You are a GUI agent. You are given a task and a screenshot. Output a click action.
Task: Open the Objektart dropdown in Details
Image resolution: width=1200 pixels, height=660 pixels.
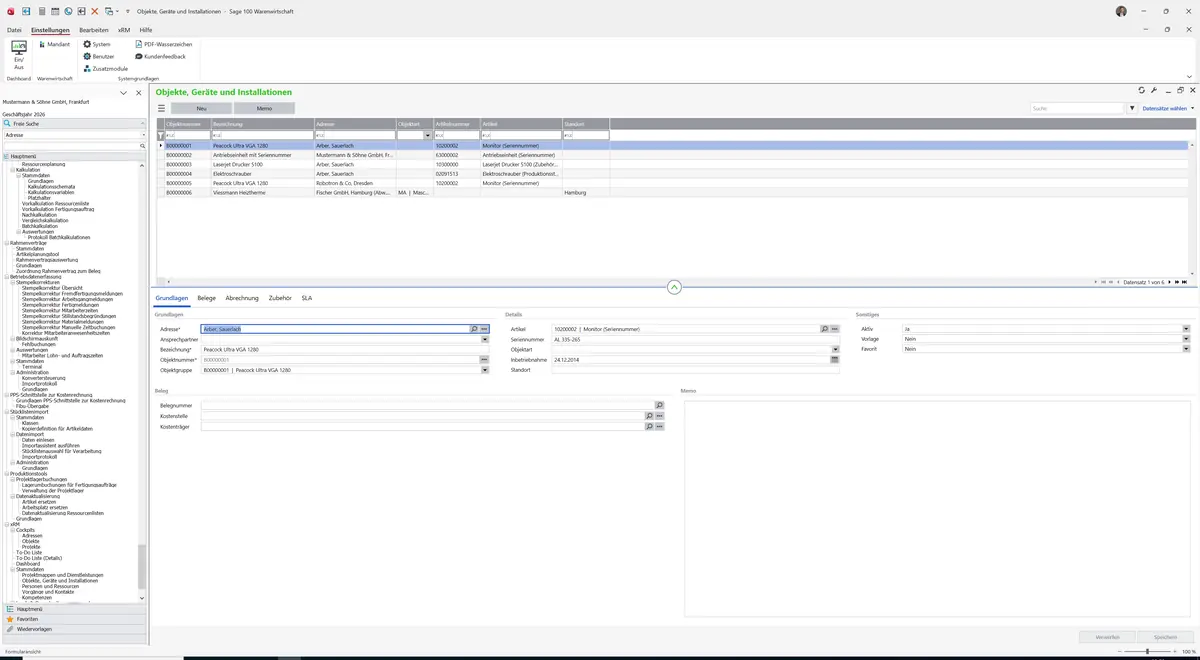[834, 349]
